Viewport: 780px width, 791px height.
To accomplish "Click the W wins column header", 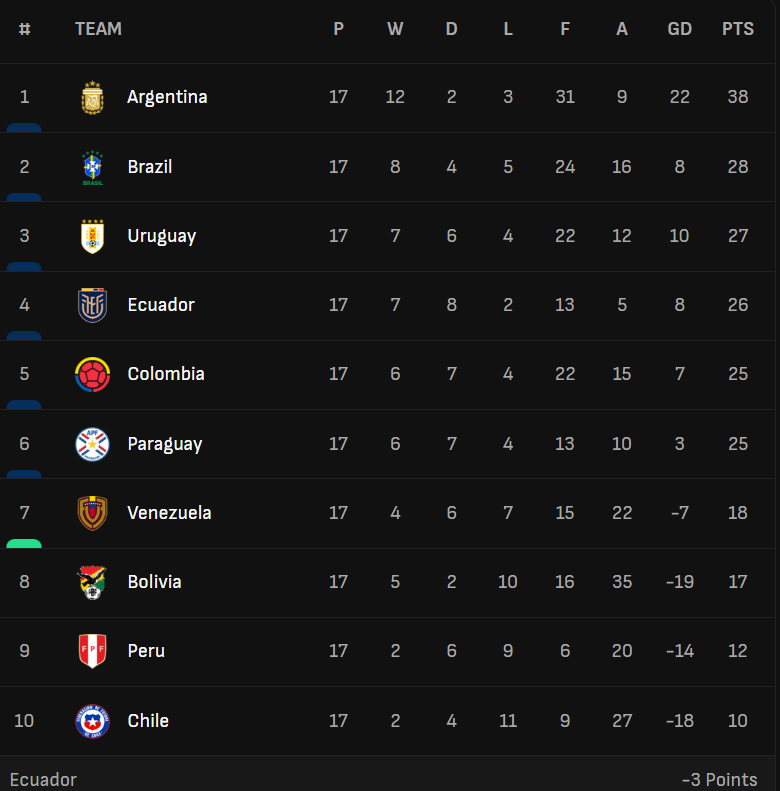I will (395, 29).
